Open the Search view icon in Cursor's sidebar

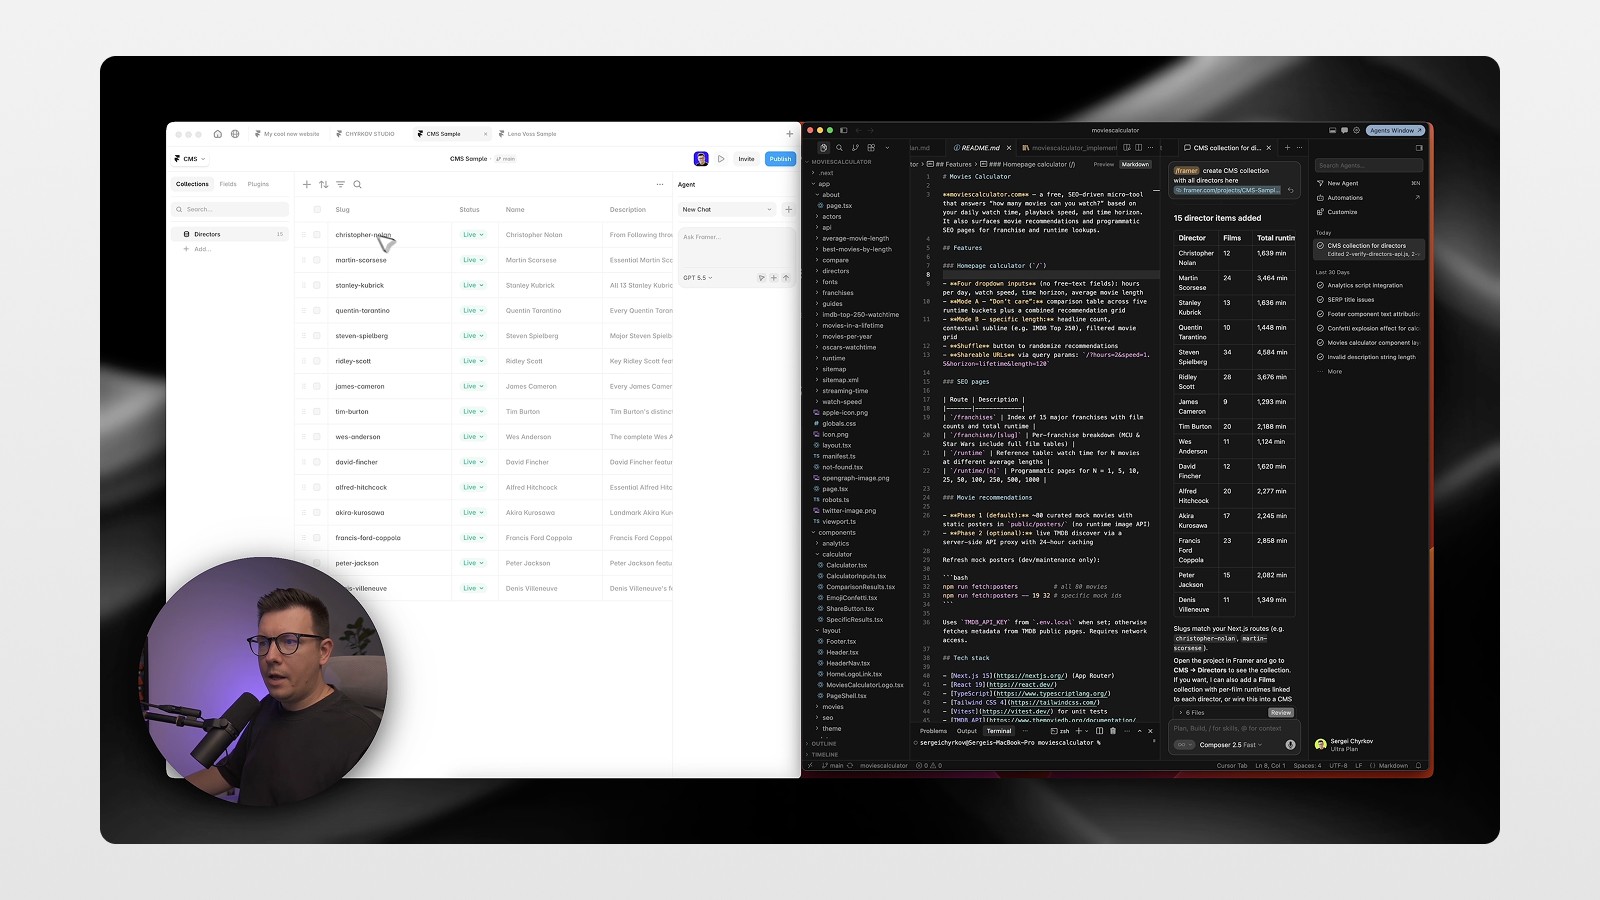(839, 148)
